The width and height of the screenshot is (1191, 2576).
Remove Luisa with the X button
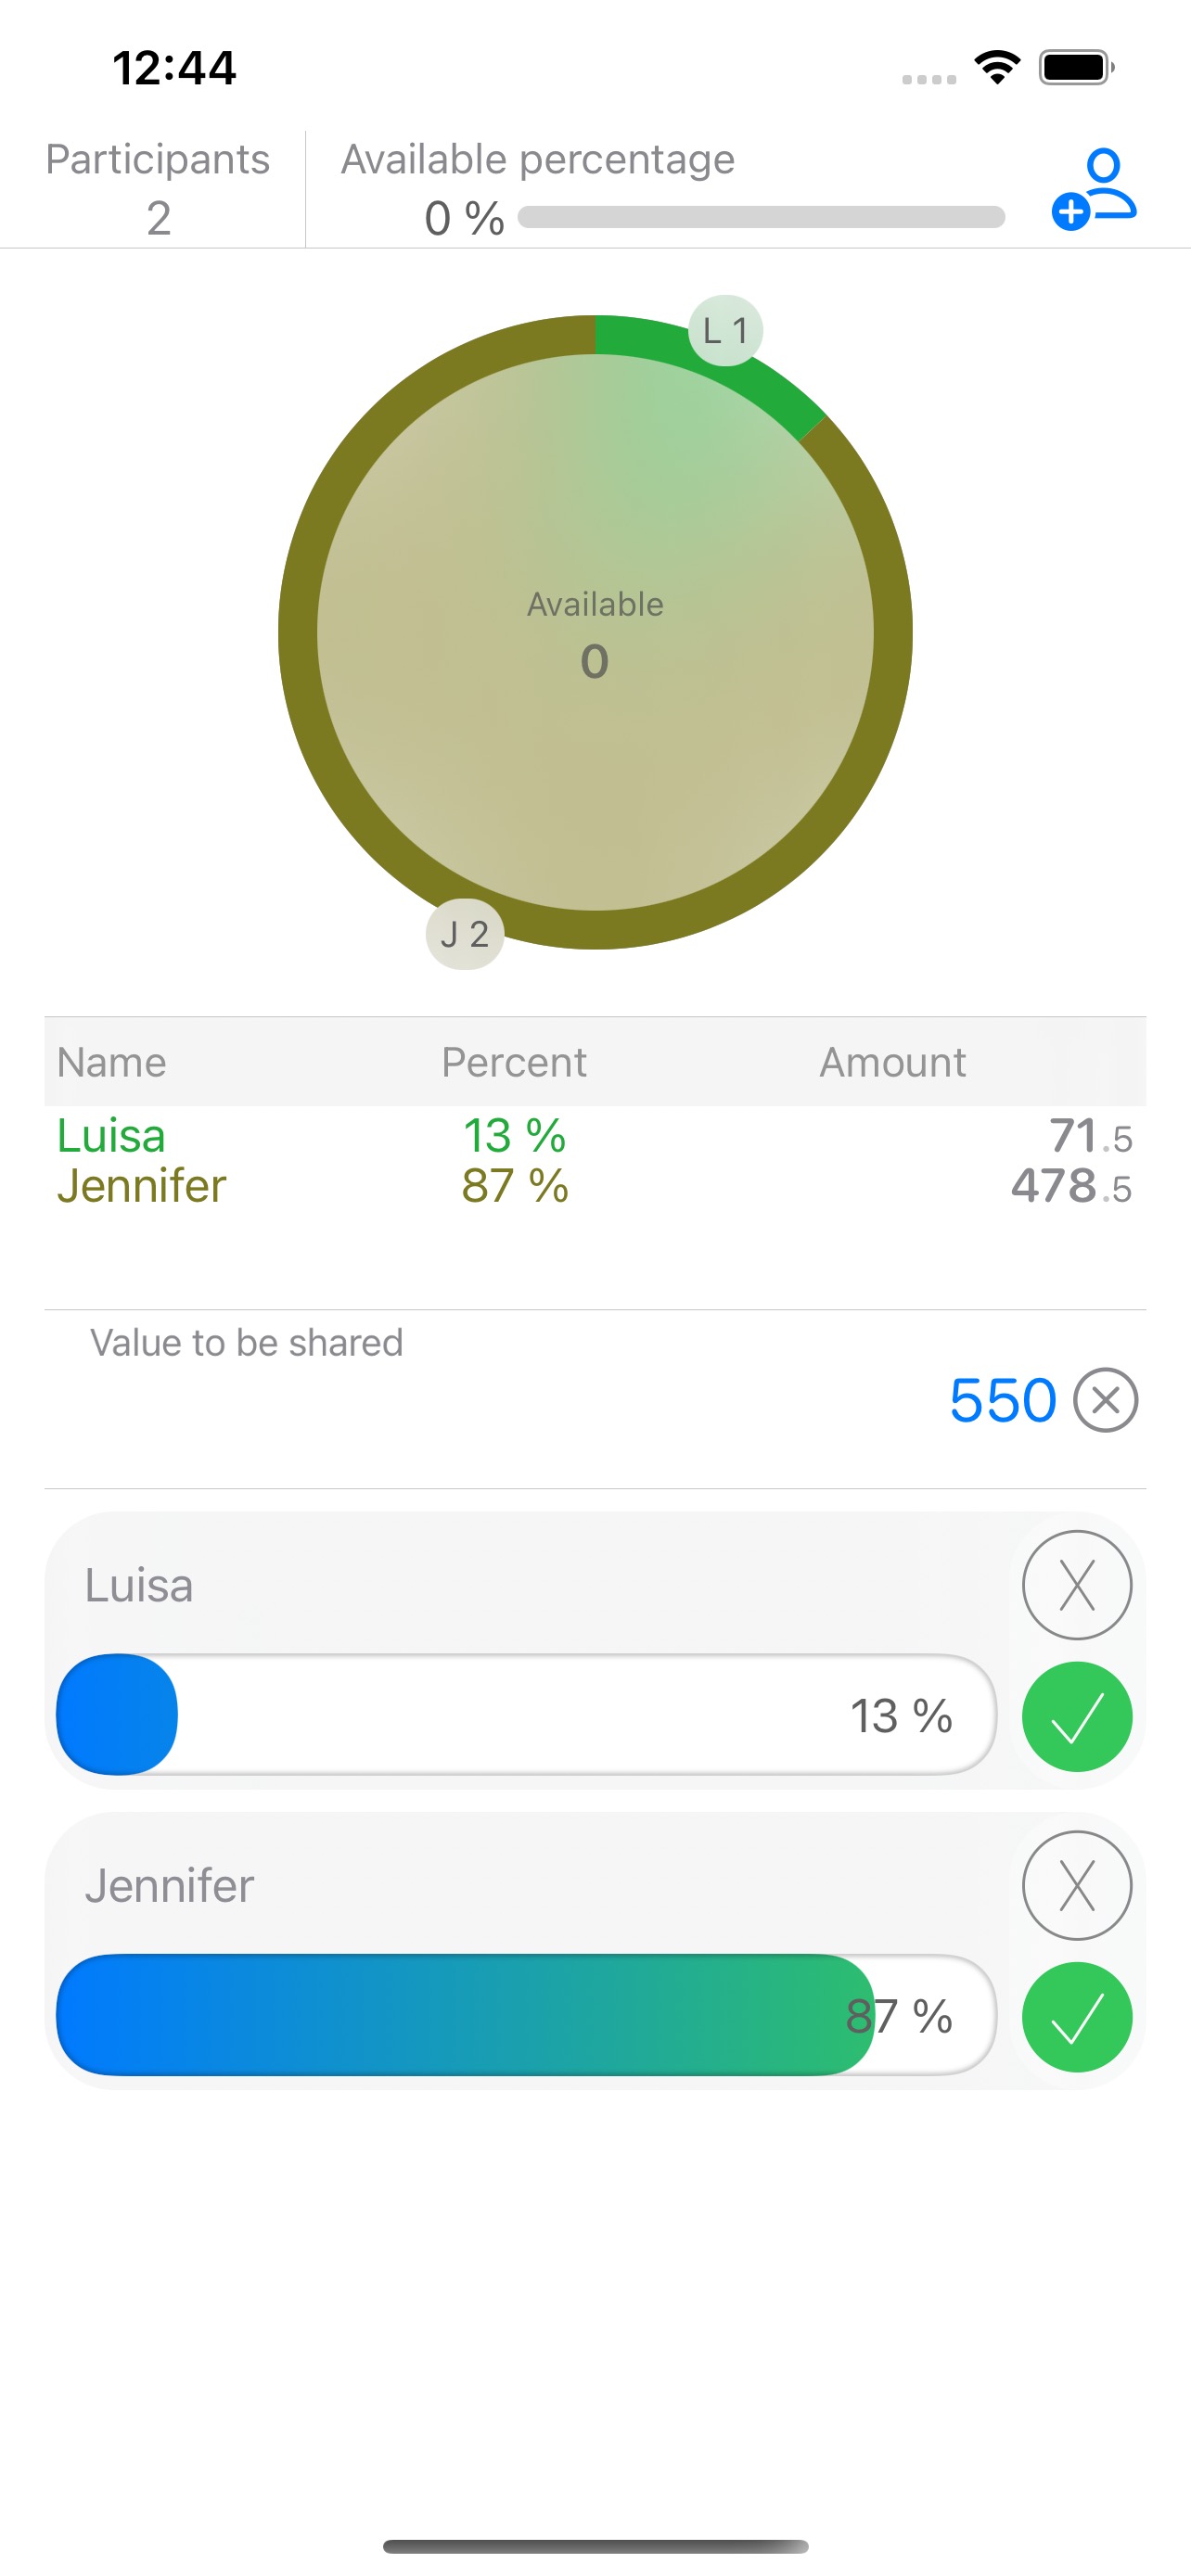coord(1076,1585)
